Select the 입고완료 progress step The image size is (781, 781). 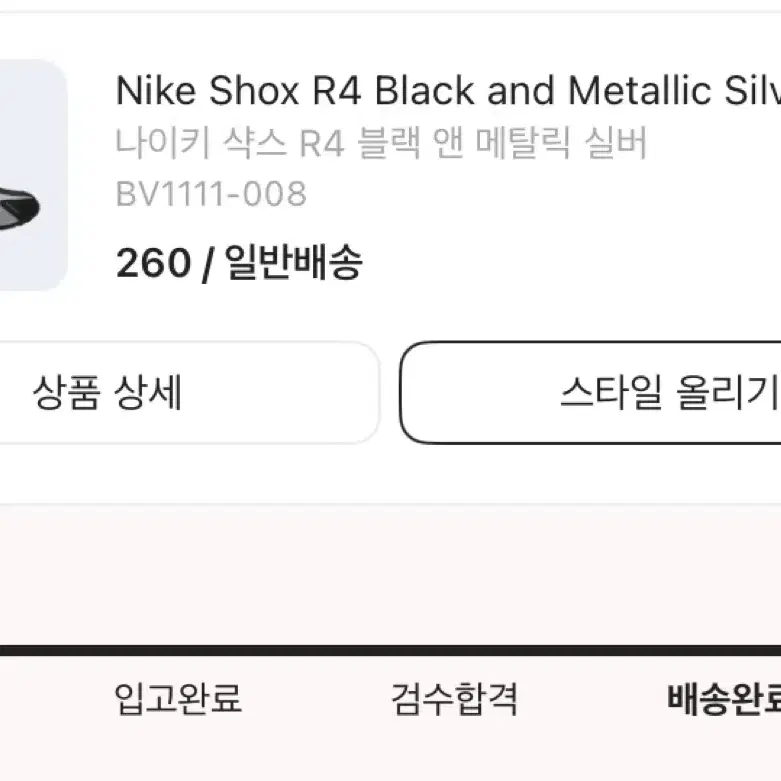(178, 698)
